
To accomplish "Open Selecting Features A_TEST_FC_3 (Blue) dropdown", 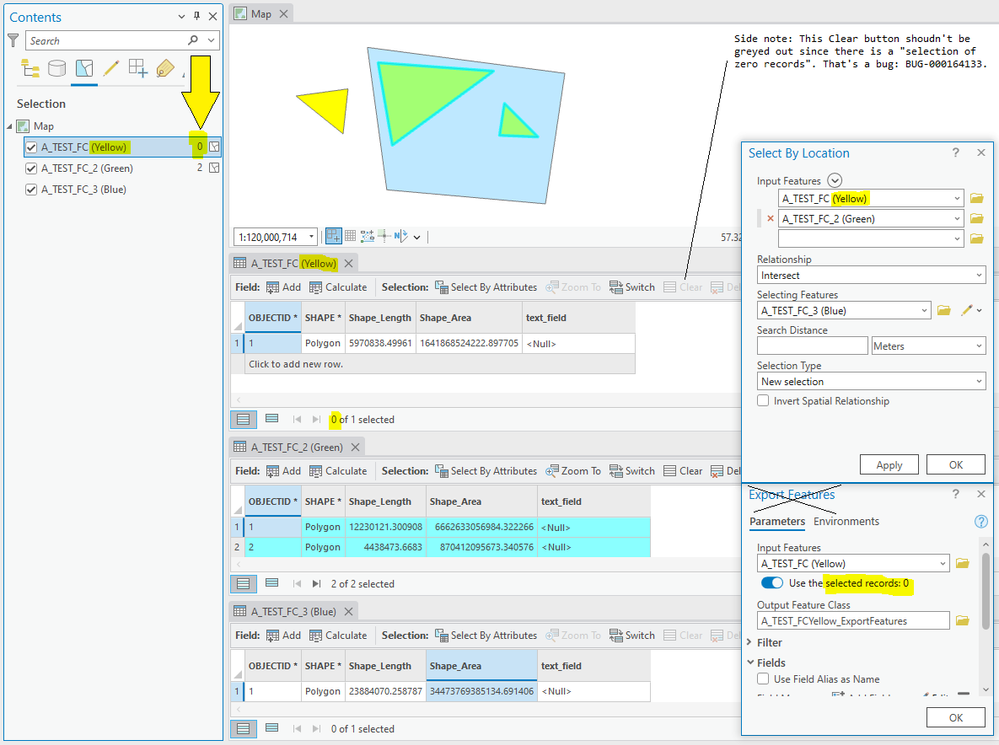I will 844,311.
